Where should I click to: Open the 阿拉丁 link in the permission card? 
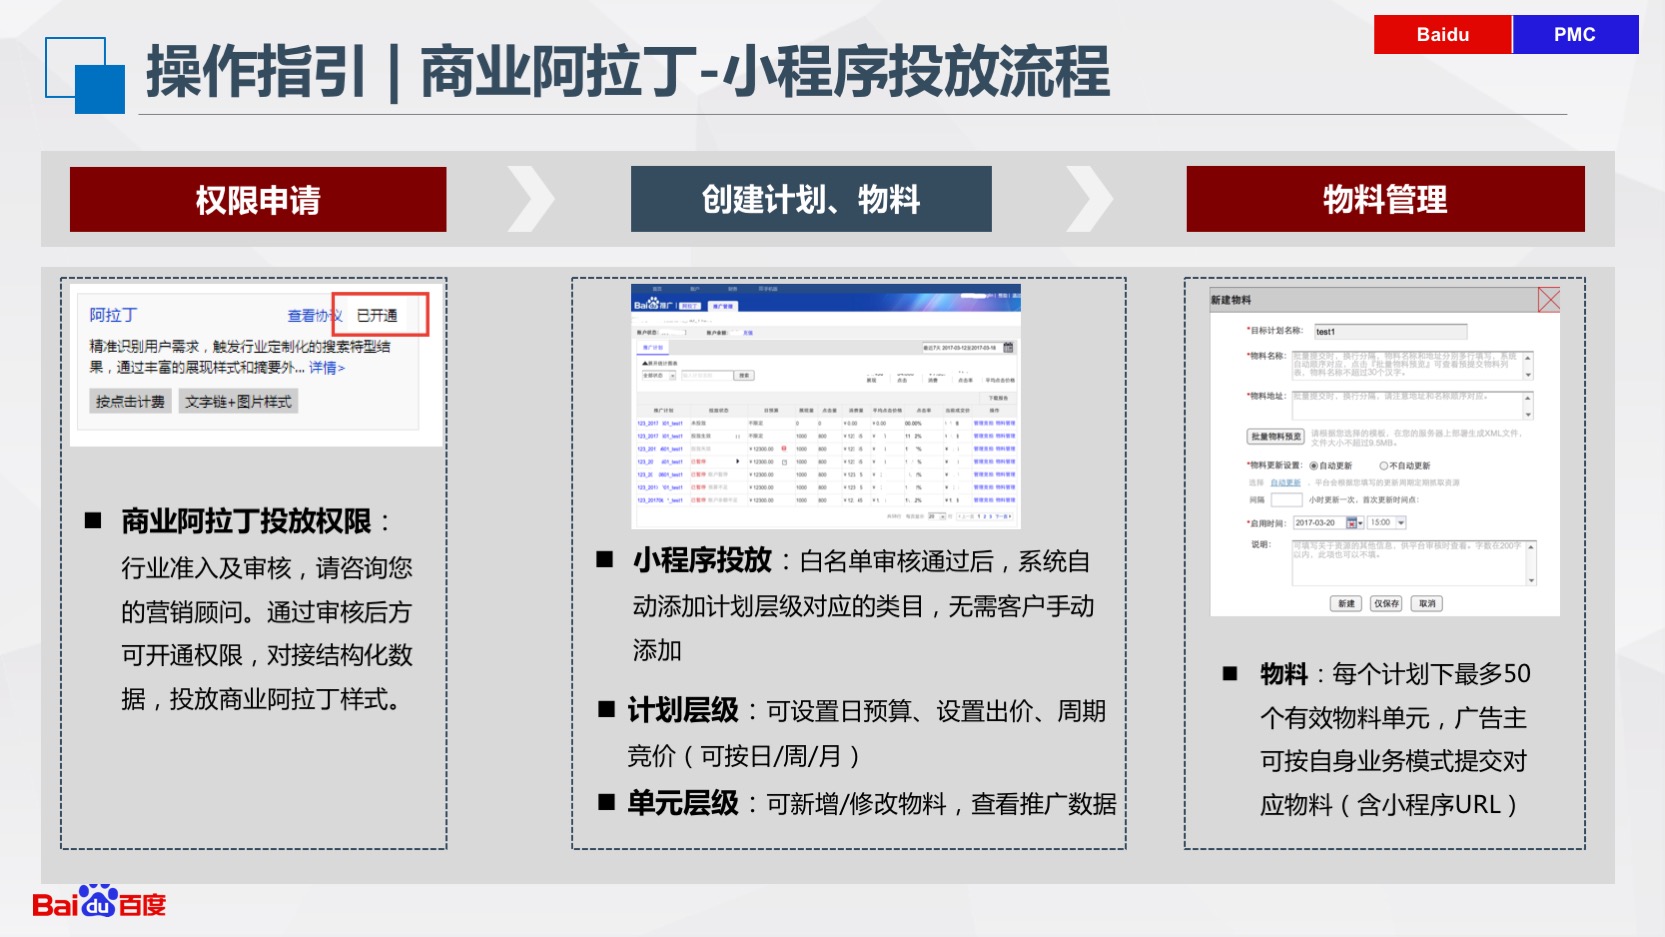113,315
